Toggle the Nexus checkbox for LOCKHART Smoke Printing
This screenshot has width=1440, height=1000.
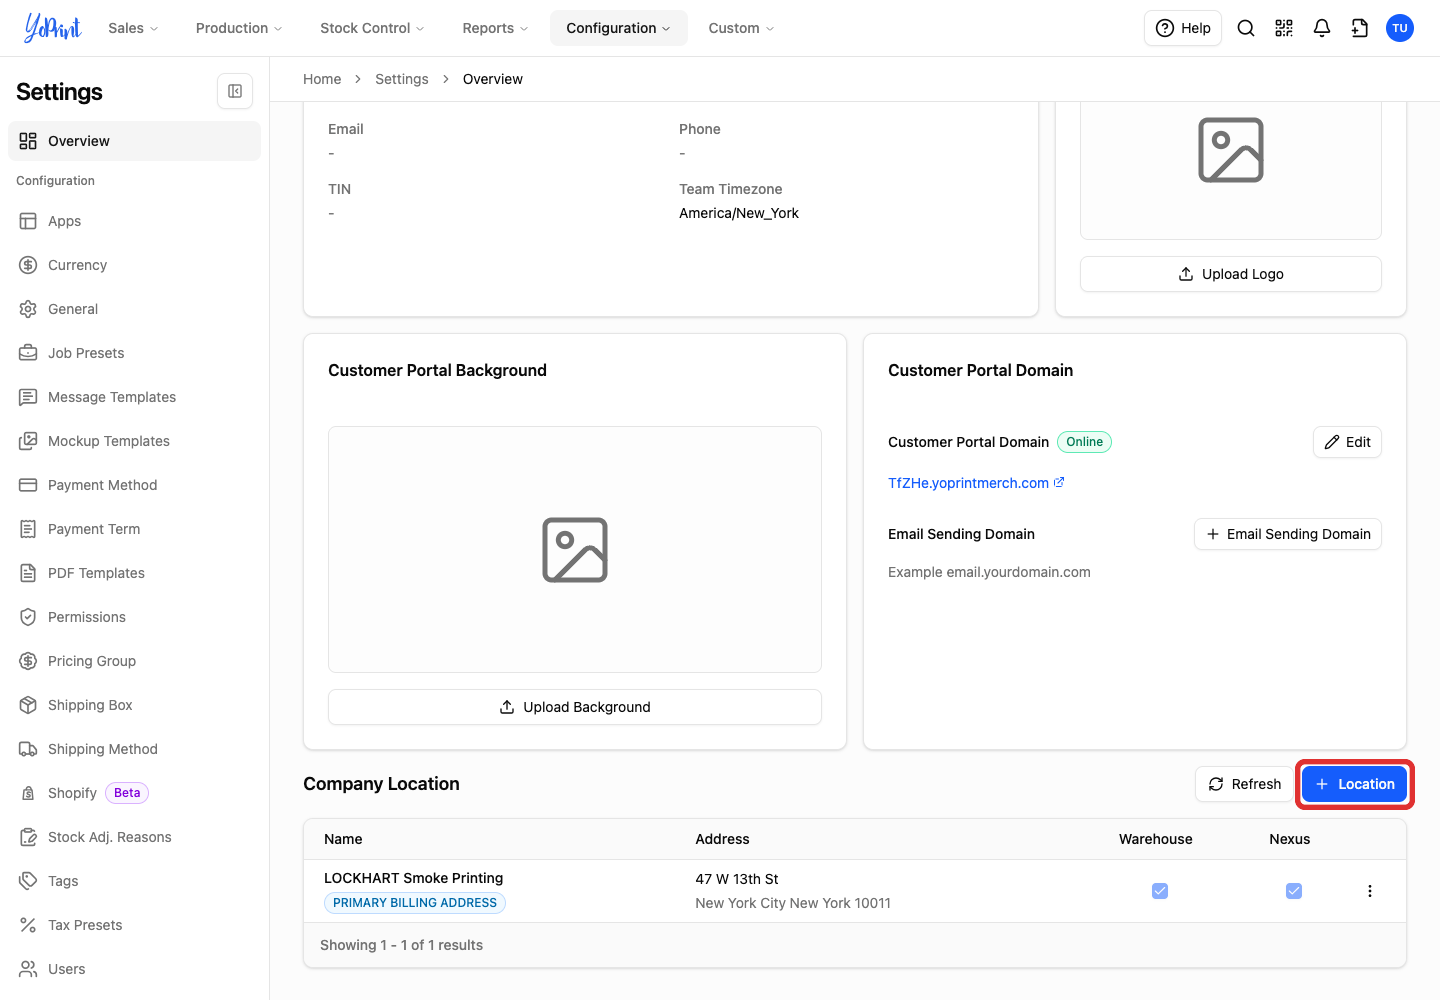click(x=1294, y=891)
